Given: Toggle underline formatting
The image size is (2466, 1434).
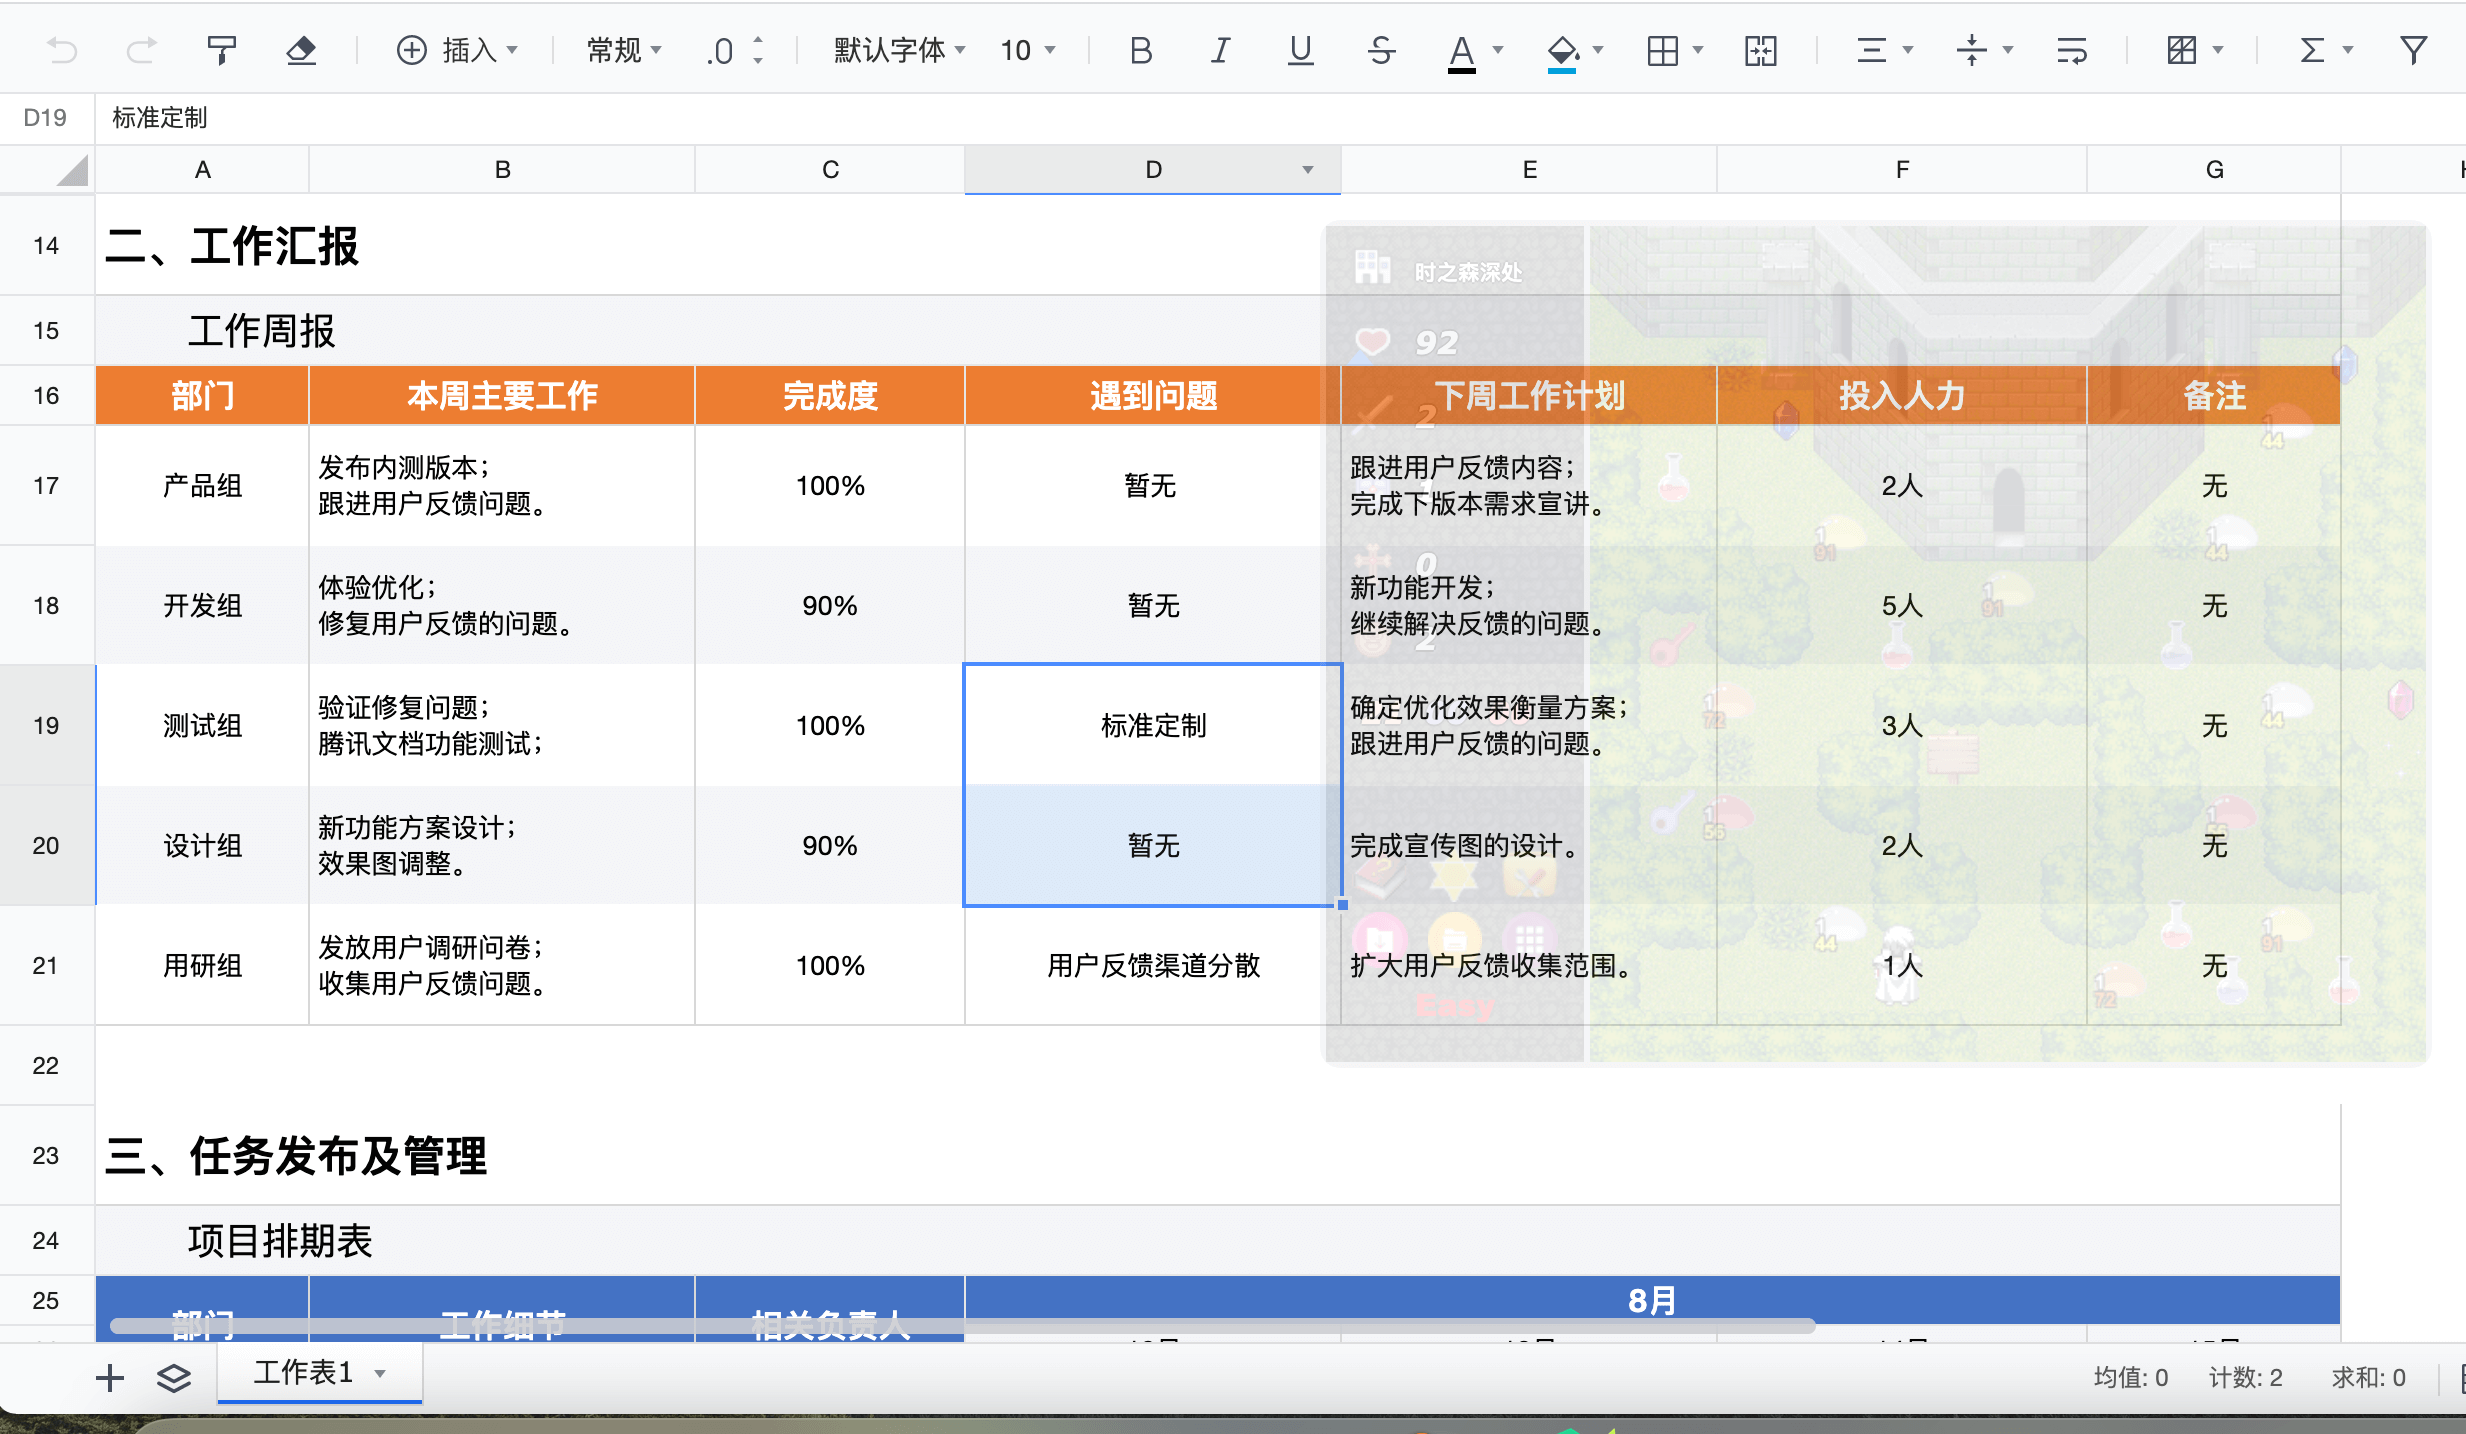Looking at the screenshot, I should pyautogui.click(x=1300, y=50).
